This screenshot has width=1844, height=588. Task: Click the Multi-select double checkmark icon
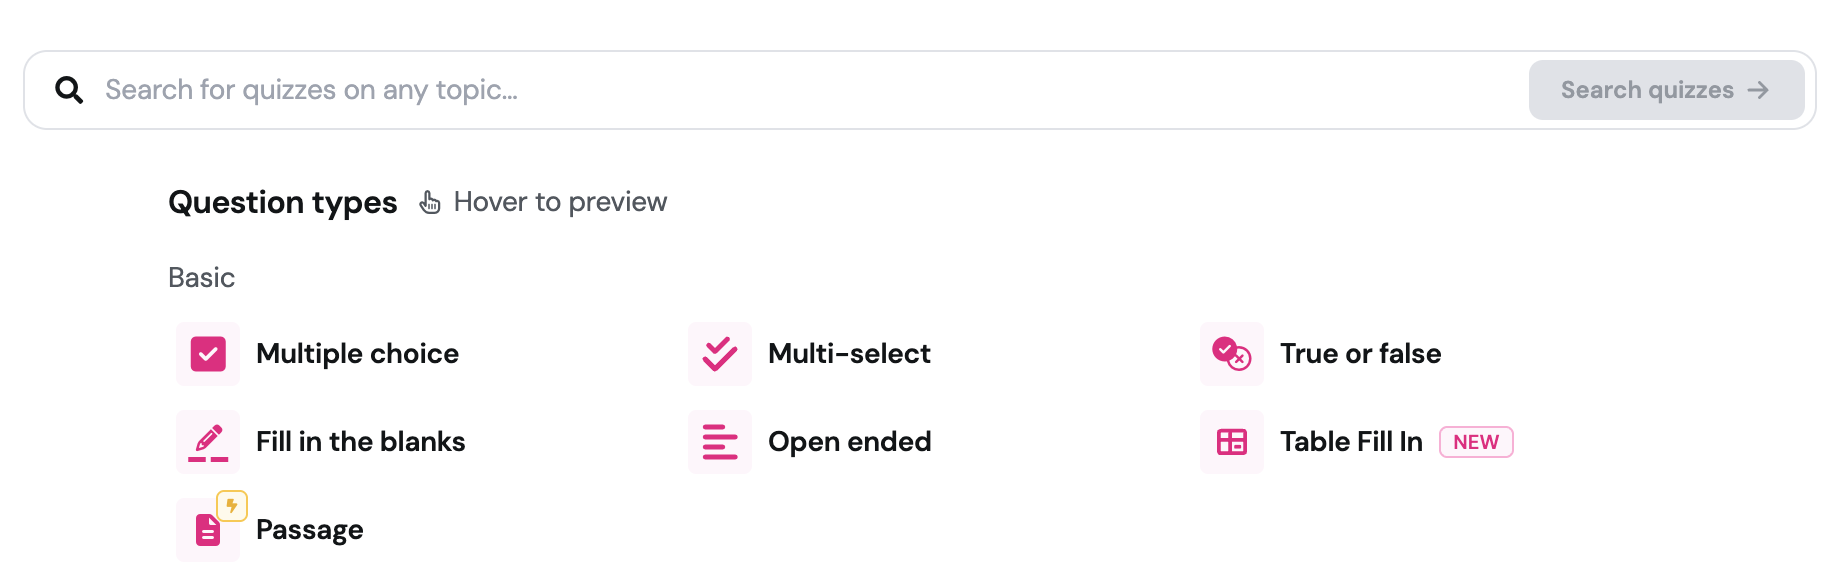(x=720, y=354)
